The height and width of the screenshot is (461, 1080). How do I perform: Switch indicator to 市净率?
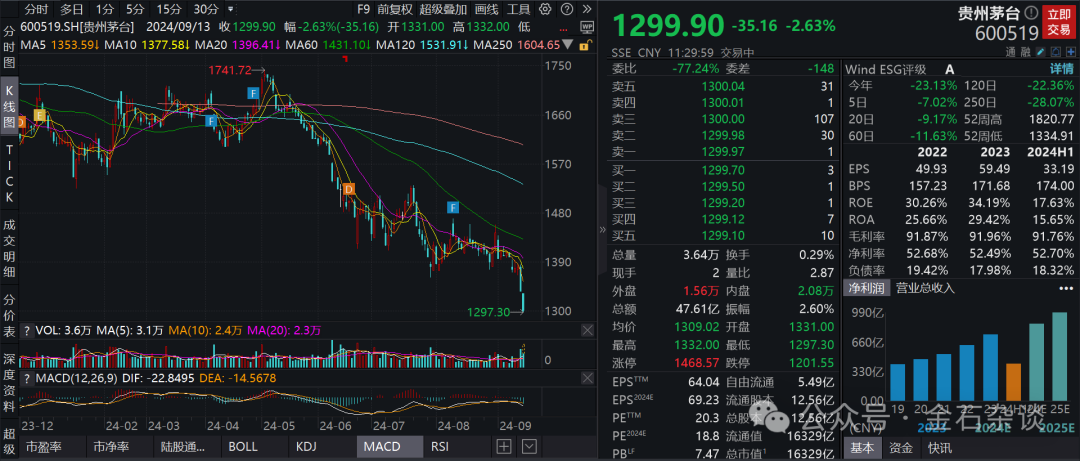[x=118, y=447]
